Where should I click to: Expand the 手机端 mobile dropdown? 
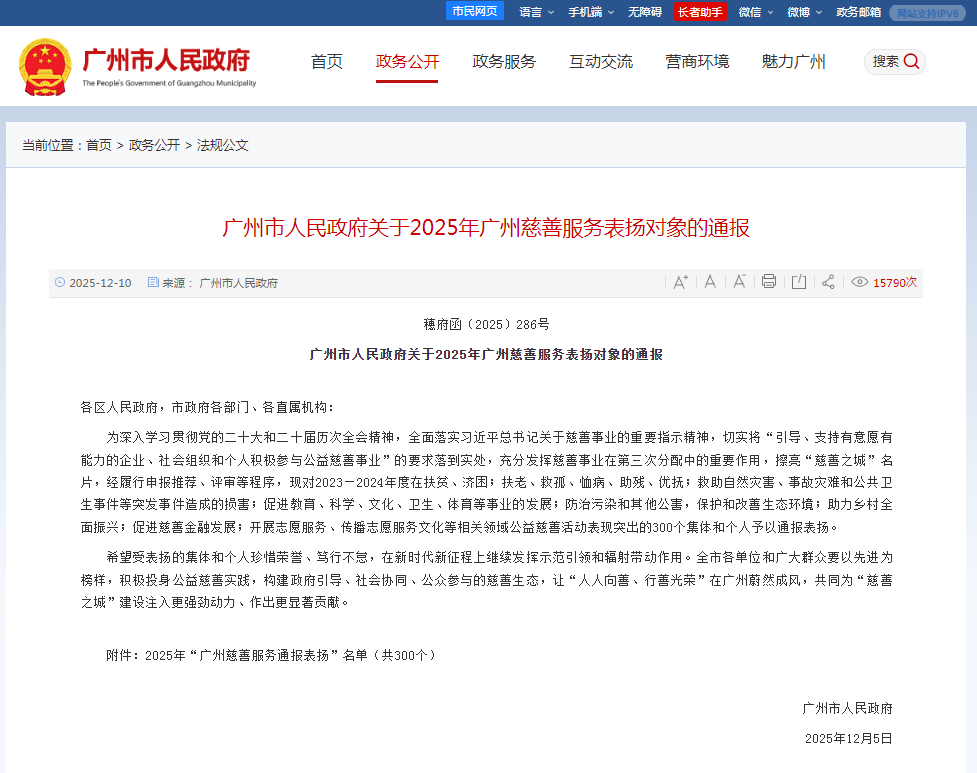click(590, 12)
